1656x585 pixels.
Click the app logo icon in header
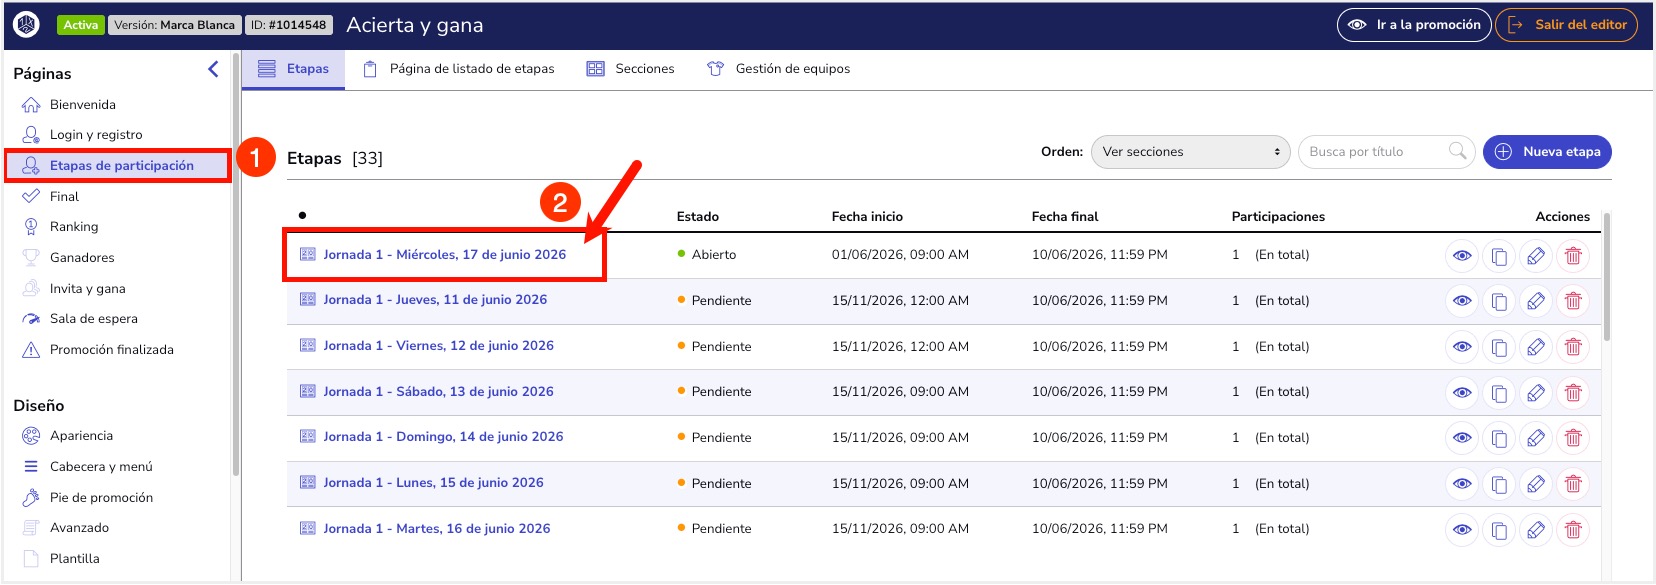(27, 24)
